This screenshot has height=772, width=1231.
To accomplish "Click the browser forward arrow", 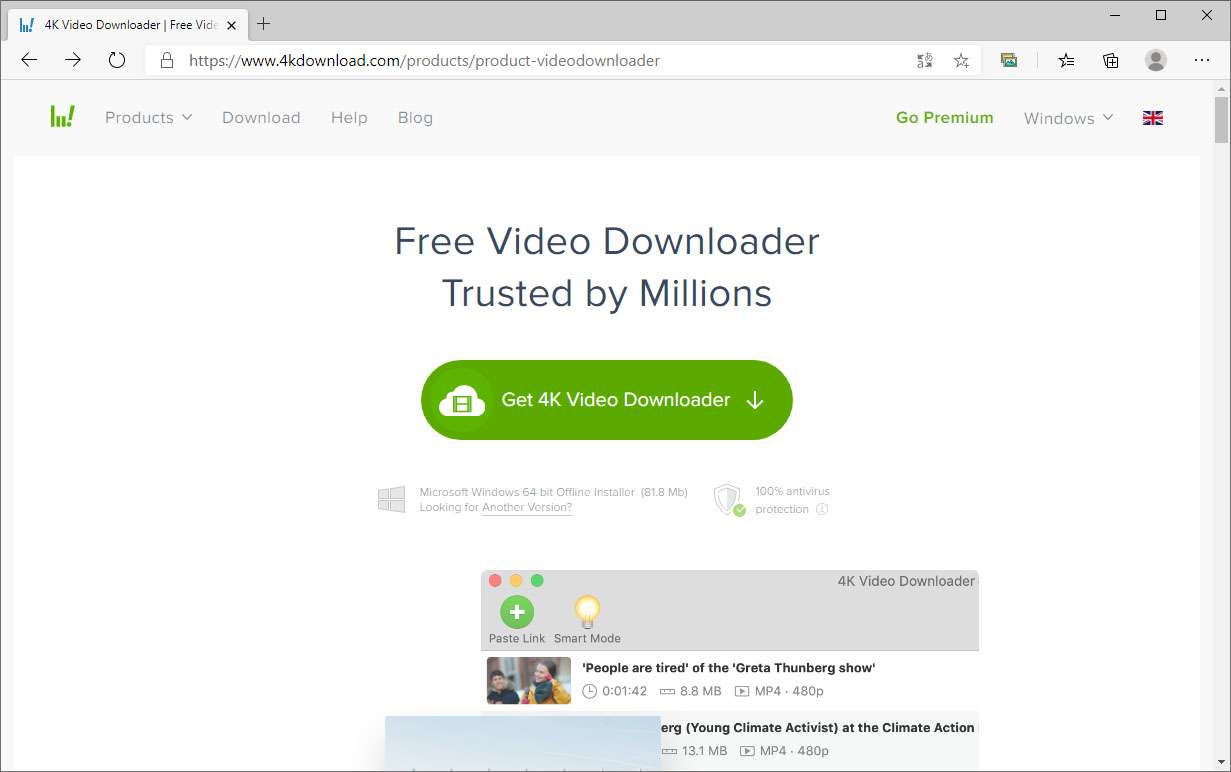I will [x=73, y=60].
